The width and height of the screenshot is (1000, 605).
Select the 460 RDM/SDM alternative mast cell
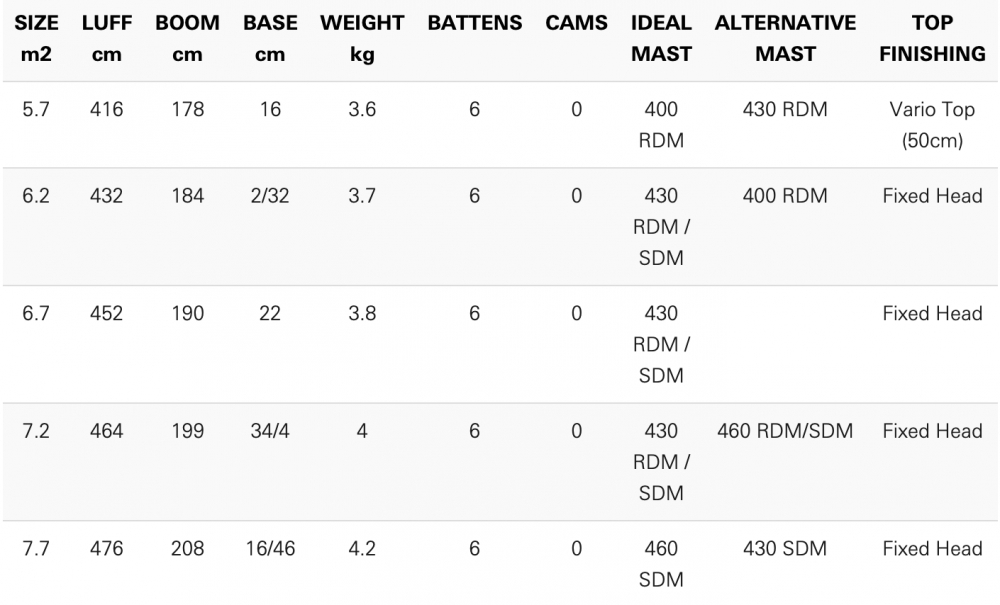coord(785,432)
